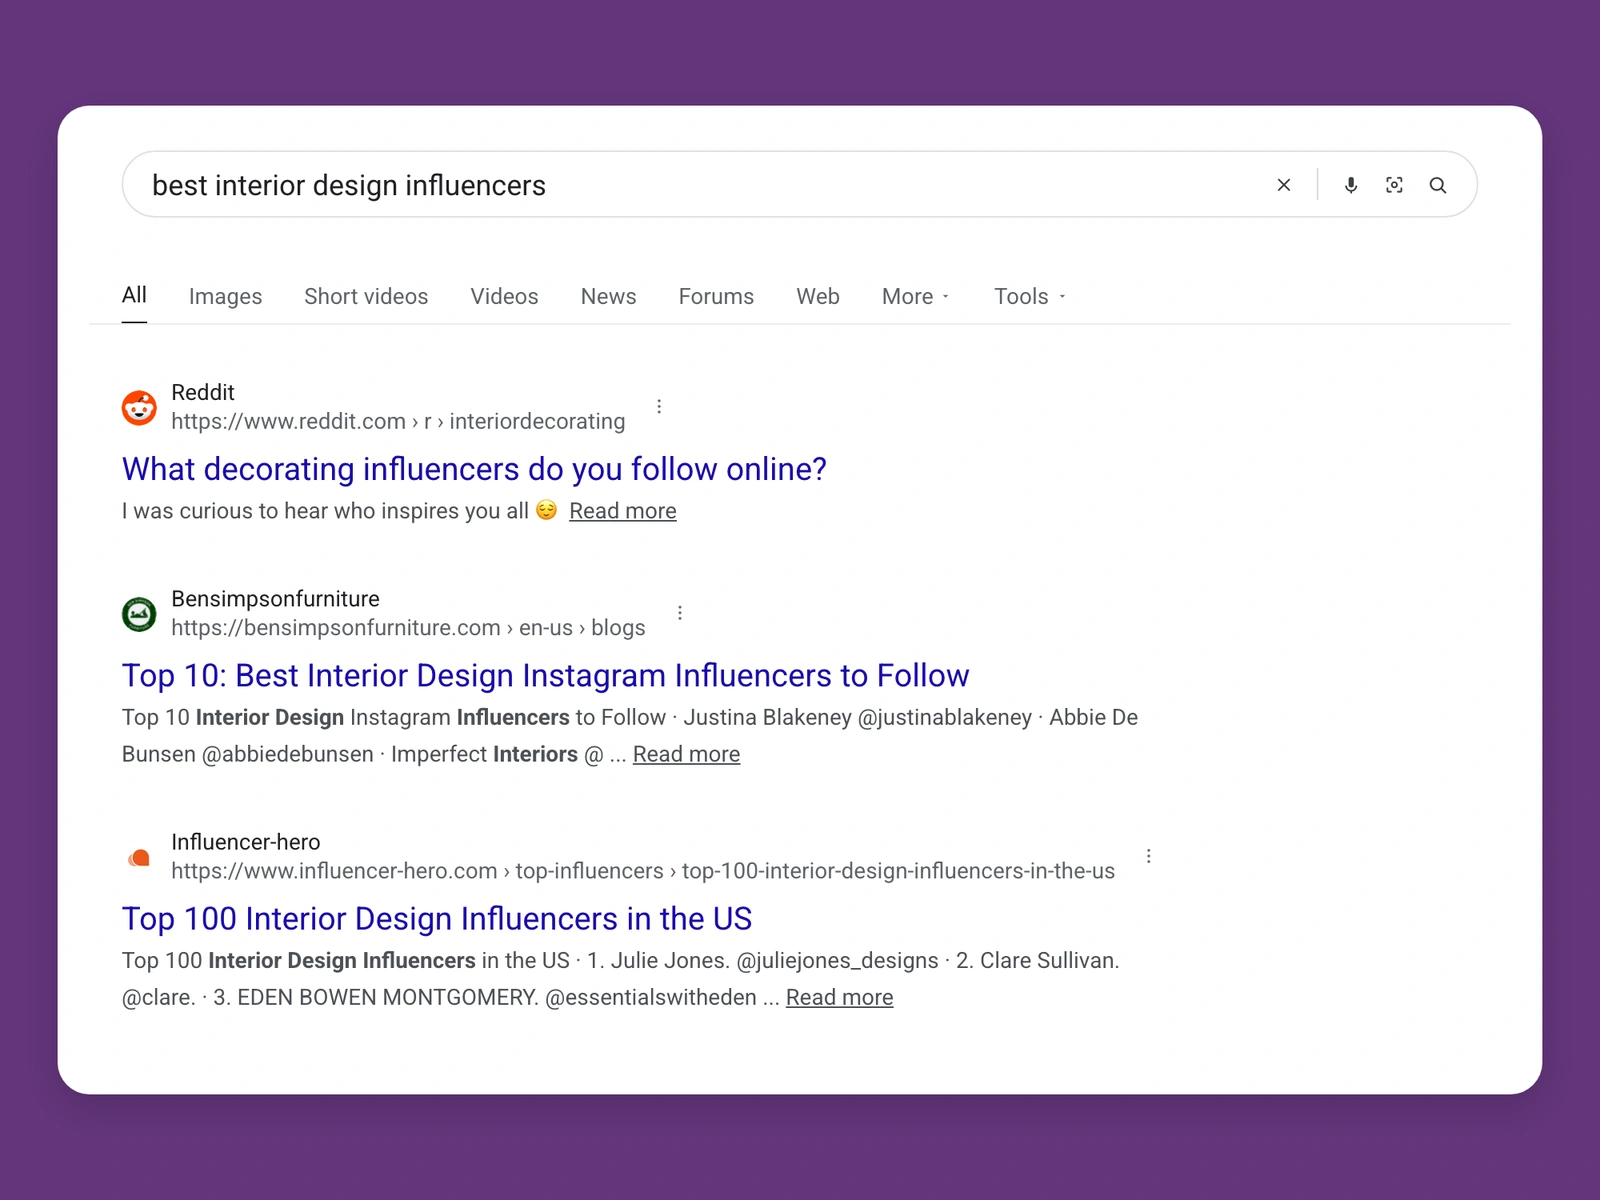Image resolution: width=1600 pixels, height=1200 pixels.
Task: Open 'What decorating influencers do you follow online?' link
Action: [x=474, y=469]
